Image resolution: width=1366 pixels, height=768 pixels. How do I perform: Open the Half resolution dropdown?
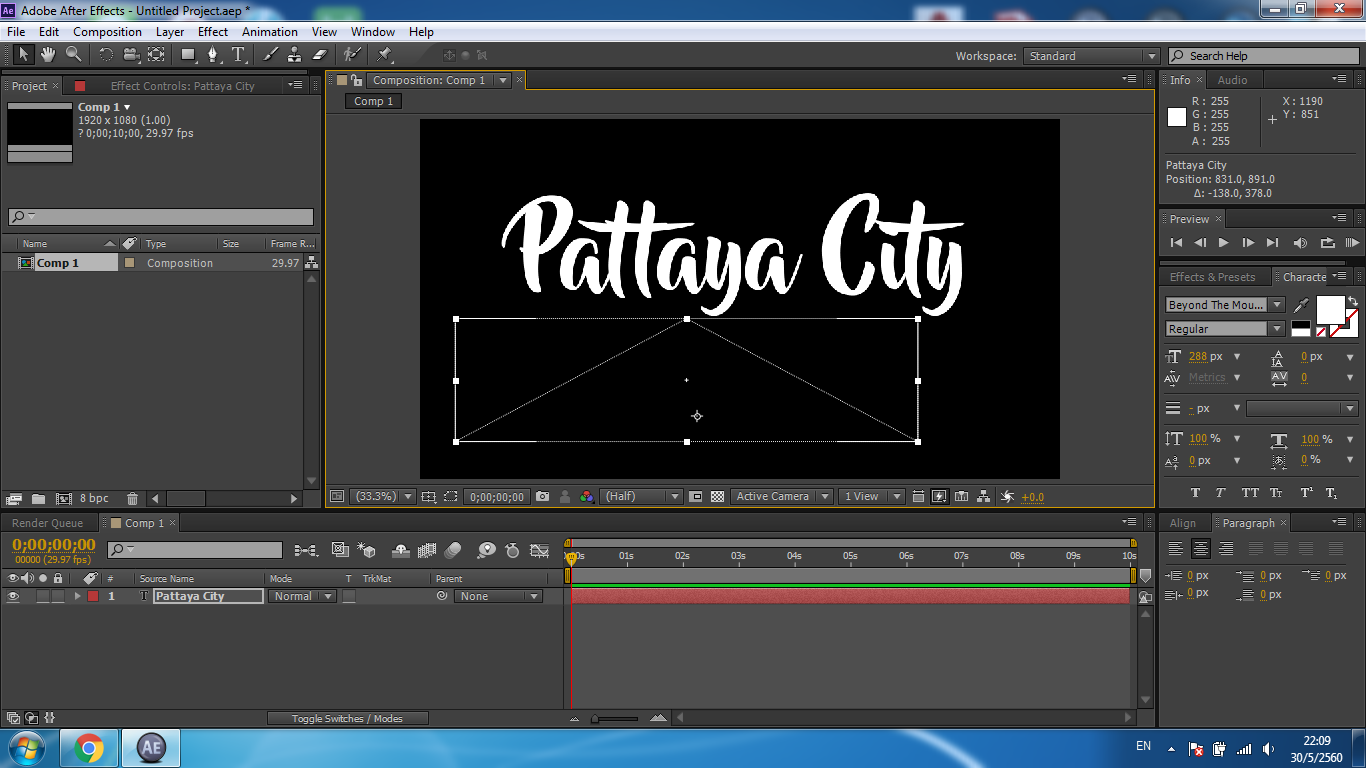coord(641,497)
